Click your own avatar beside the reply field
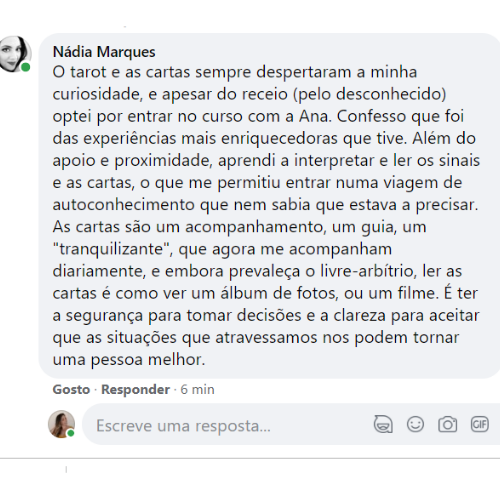The image size is (500, 500). [x=62, y=424]
